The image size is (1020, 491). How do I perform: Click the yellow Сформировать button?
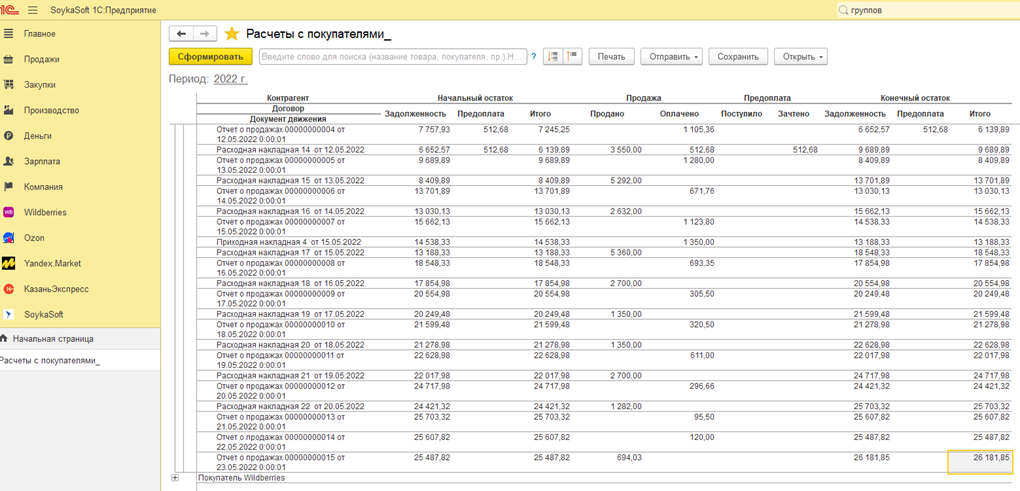[210, 57]
